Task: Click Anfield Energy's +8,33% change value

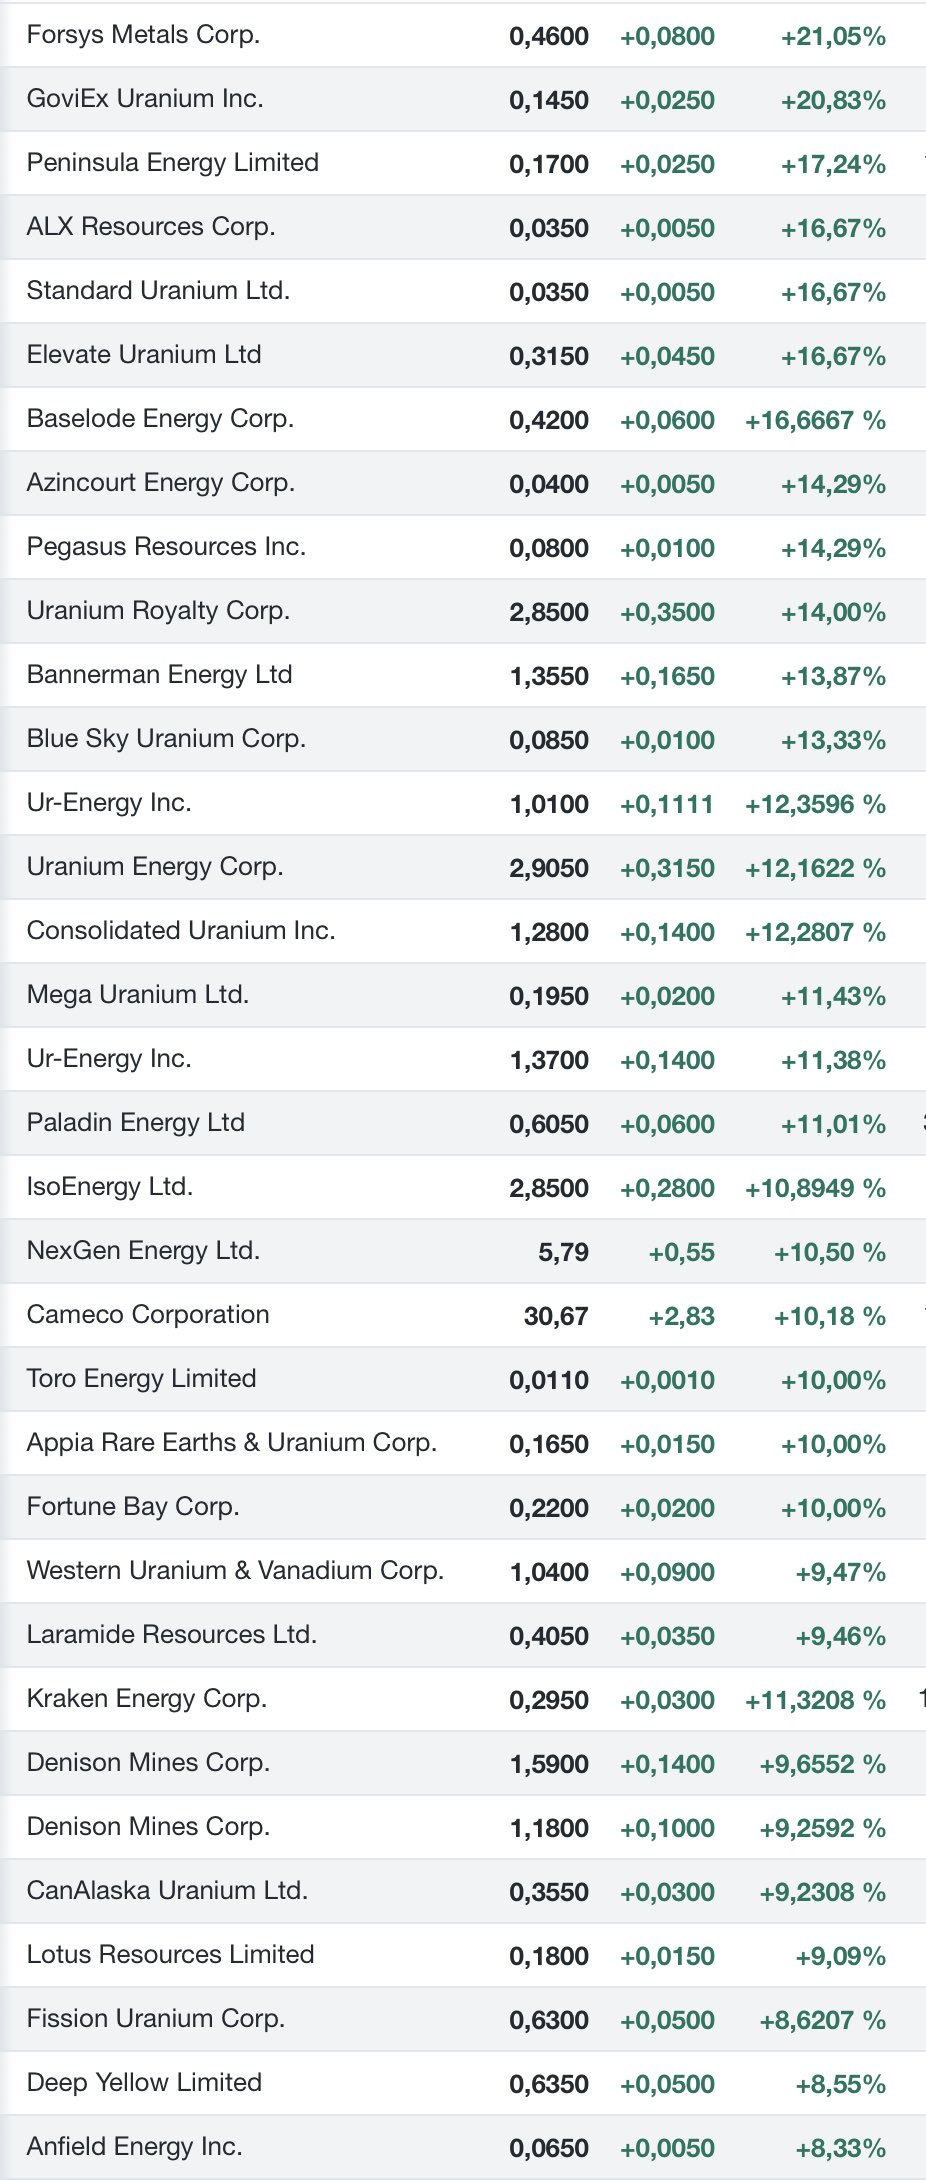Action: pyautogui.click(x=840, y=2149)
